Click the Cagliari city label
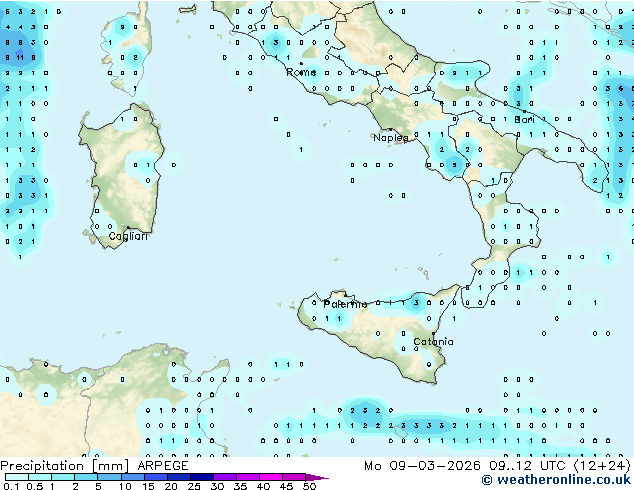Image resolution: width=634 pixels, height=490 pixels. 128,236
